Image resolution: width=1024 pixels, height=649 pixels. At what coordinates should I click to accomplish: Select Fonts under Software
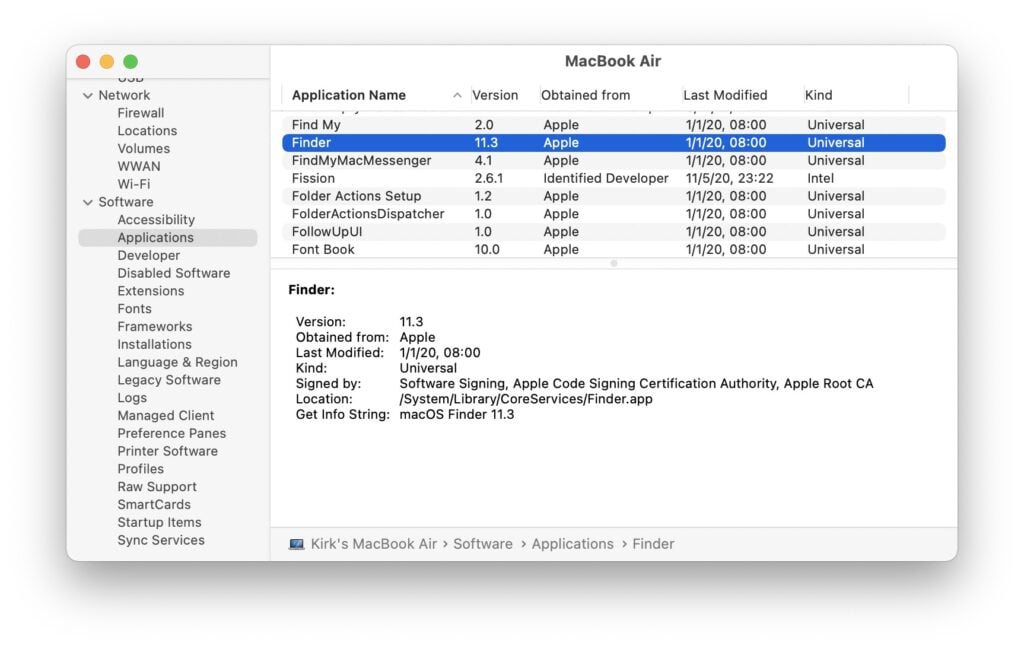click(x=134, y=308)
